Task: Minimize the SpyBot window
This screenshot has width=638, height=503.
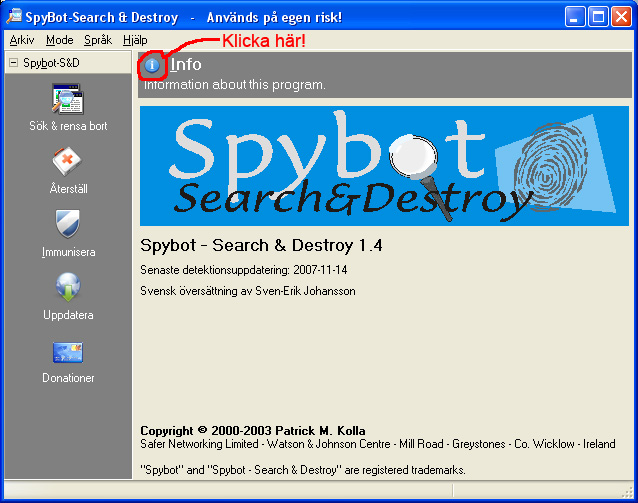Action: pos(575,17)
